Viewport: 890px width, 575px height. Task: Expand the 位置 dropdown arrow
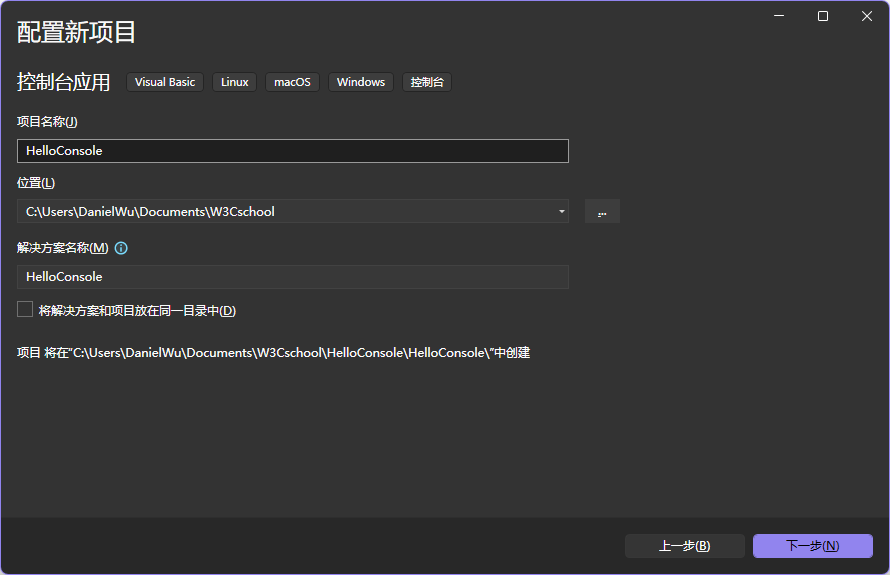562,211
